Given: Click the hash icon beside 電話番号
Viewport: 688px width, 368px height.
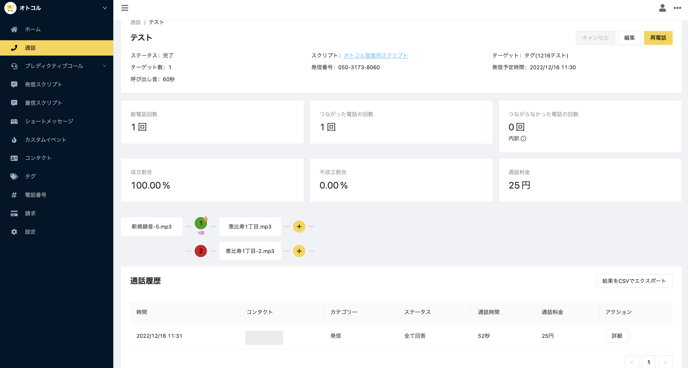Looking at the screenshot, I should [x=14, y=195].
